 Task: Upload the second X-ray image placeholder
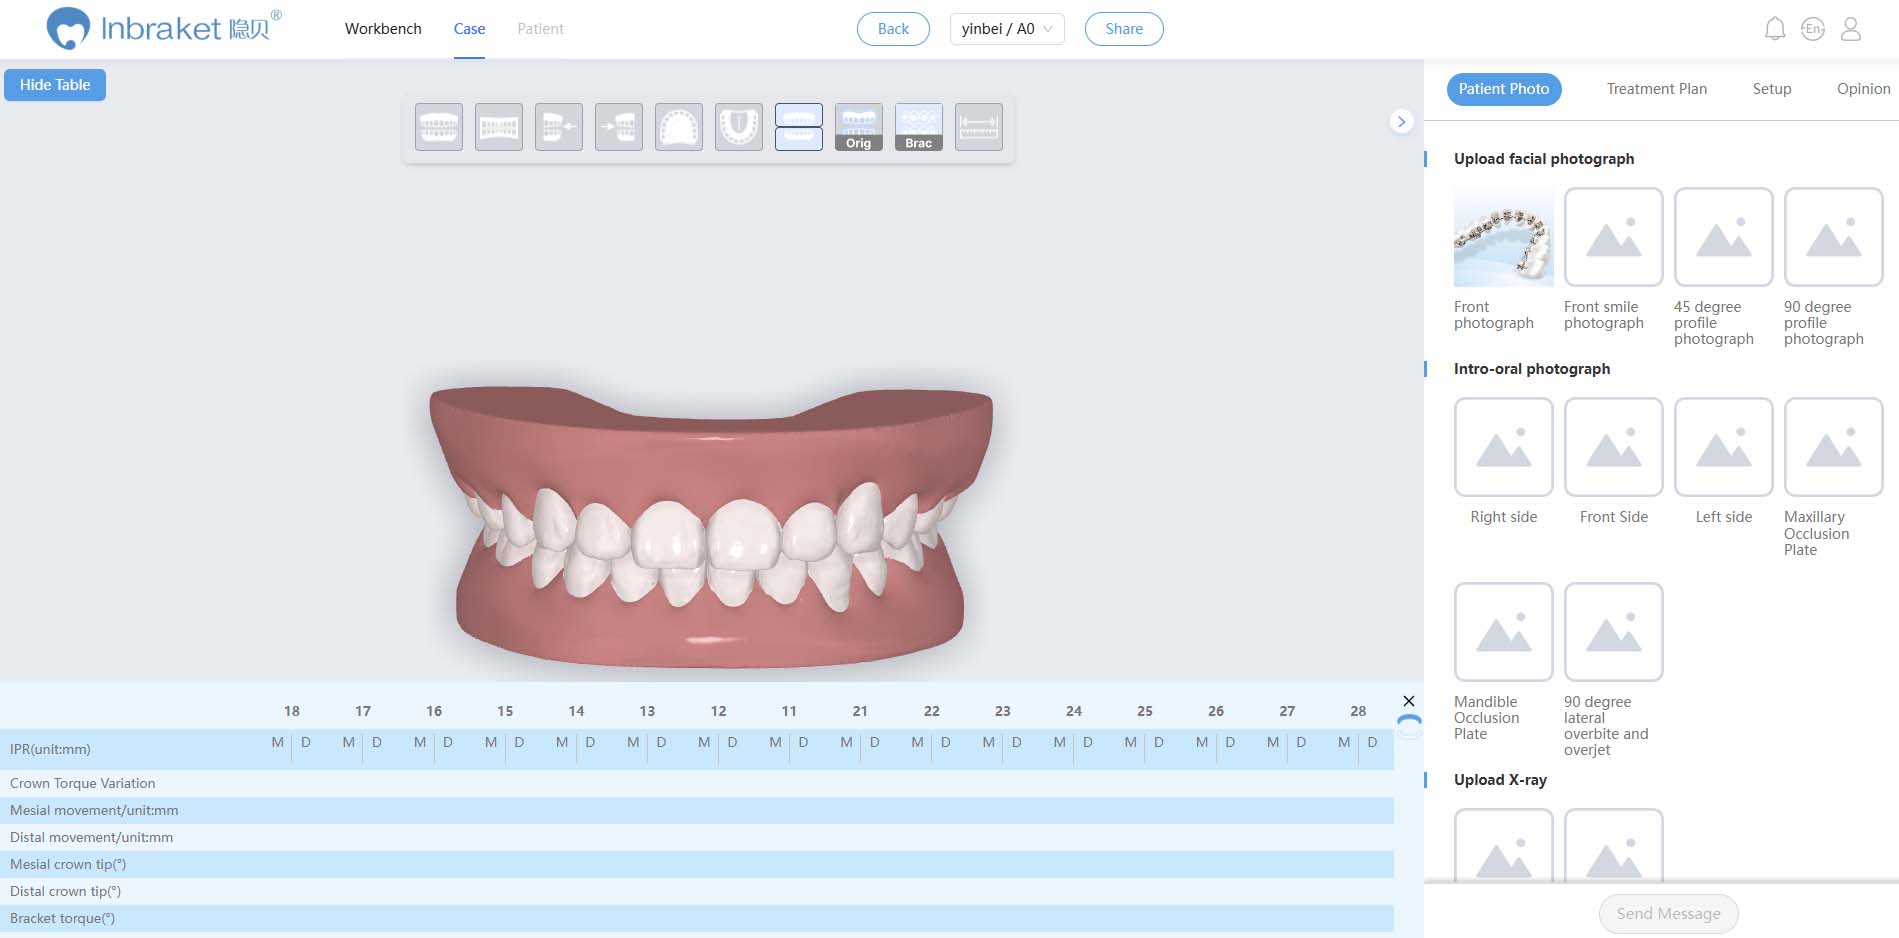tap(1614, 845)
